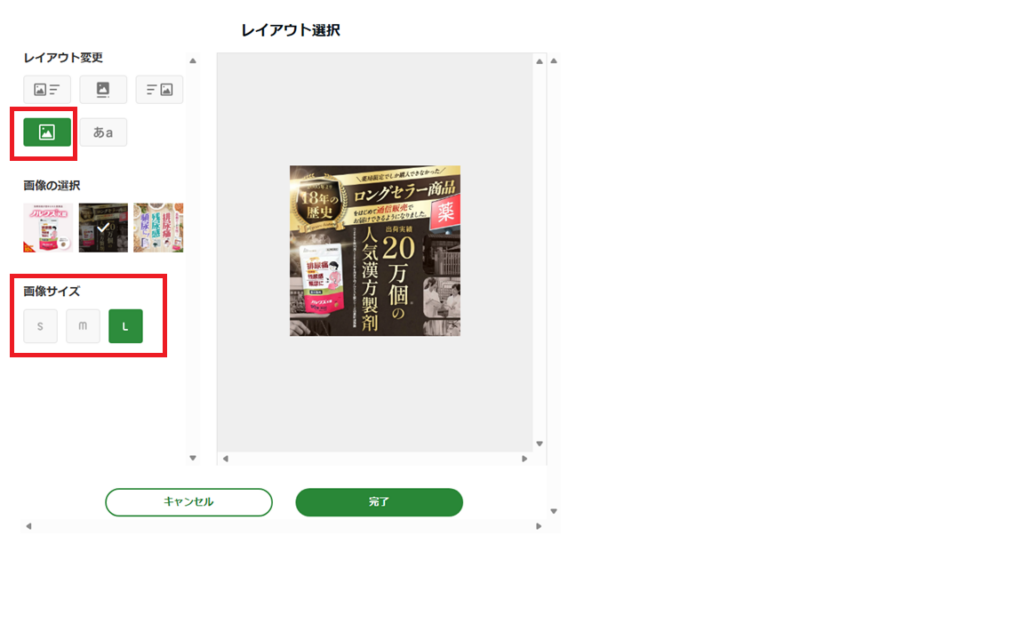Set image size to L

pyautogui.click(x=125, y=326)
